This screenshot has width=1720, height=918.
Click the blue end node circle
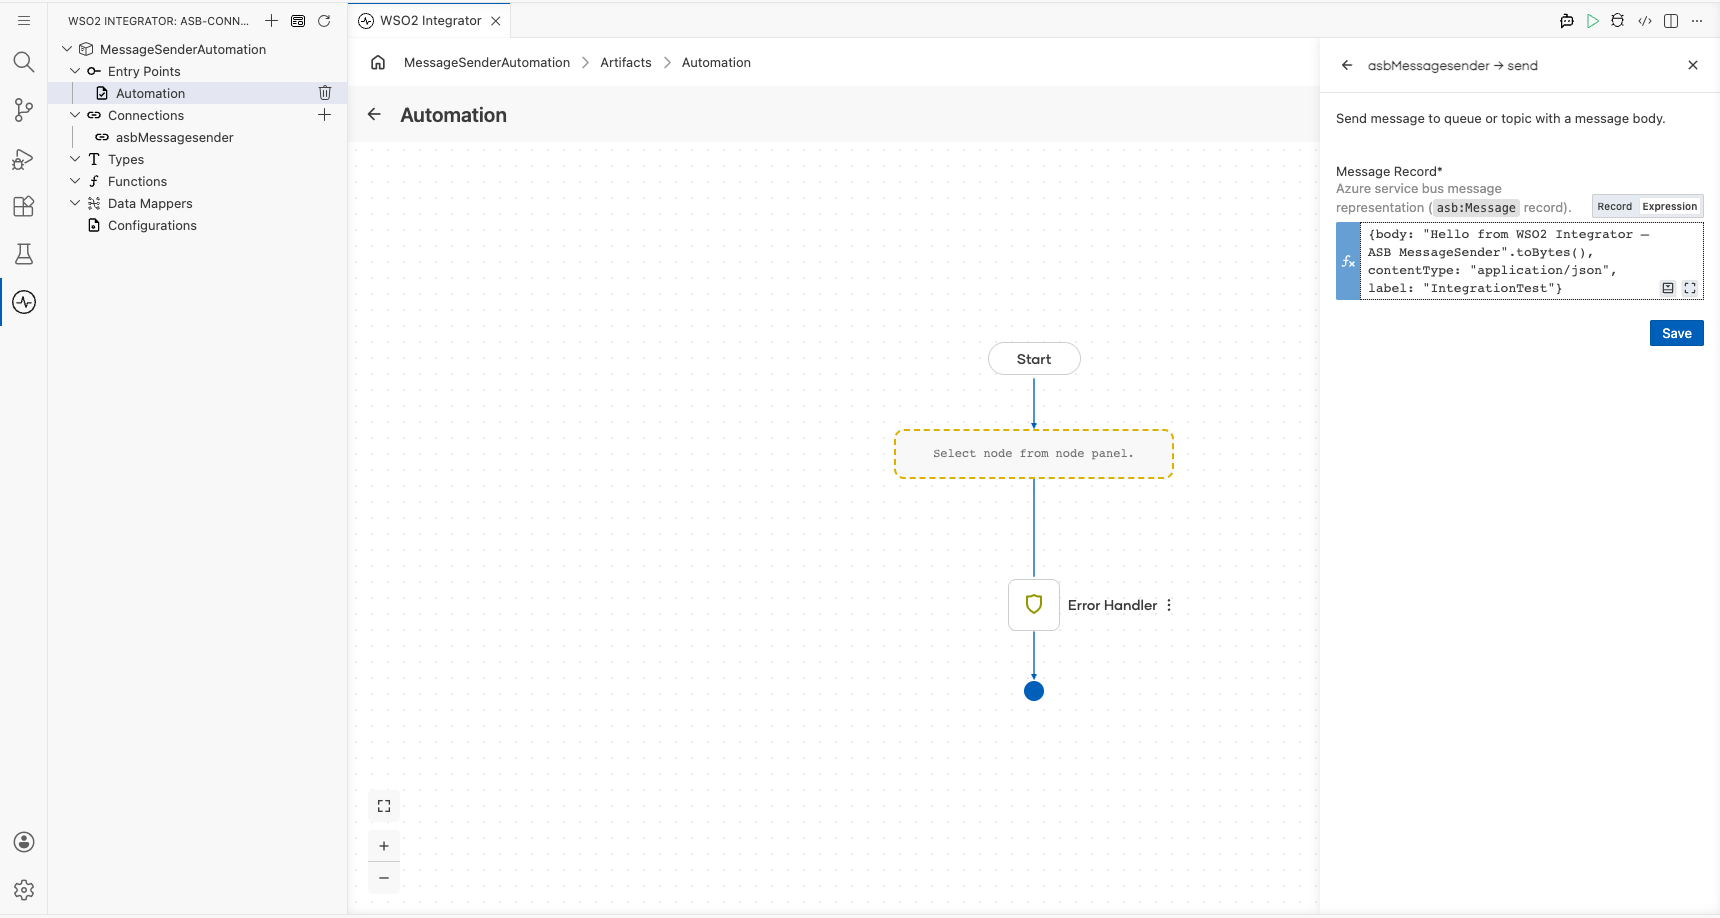(1034, 691)
